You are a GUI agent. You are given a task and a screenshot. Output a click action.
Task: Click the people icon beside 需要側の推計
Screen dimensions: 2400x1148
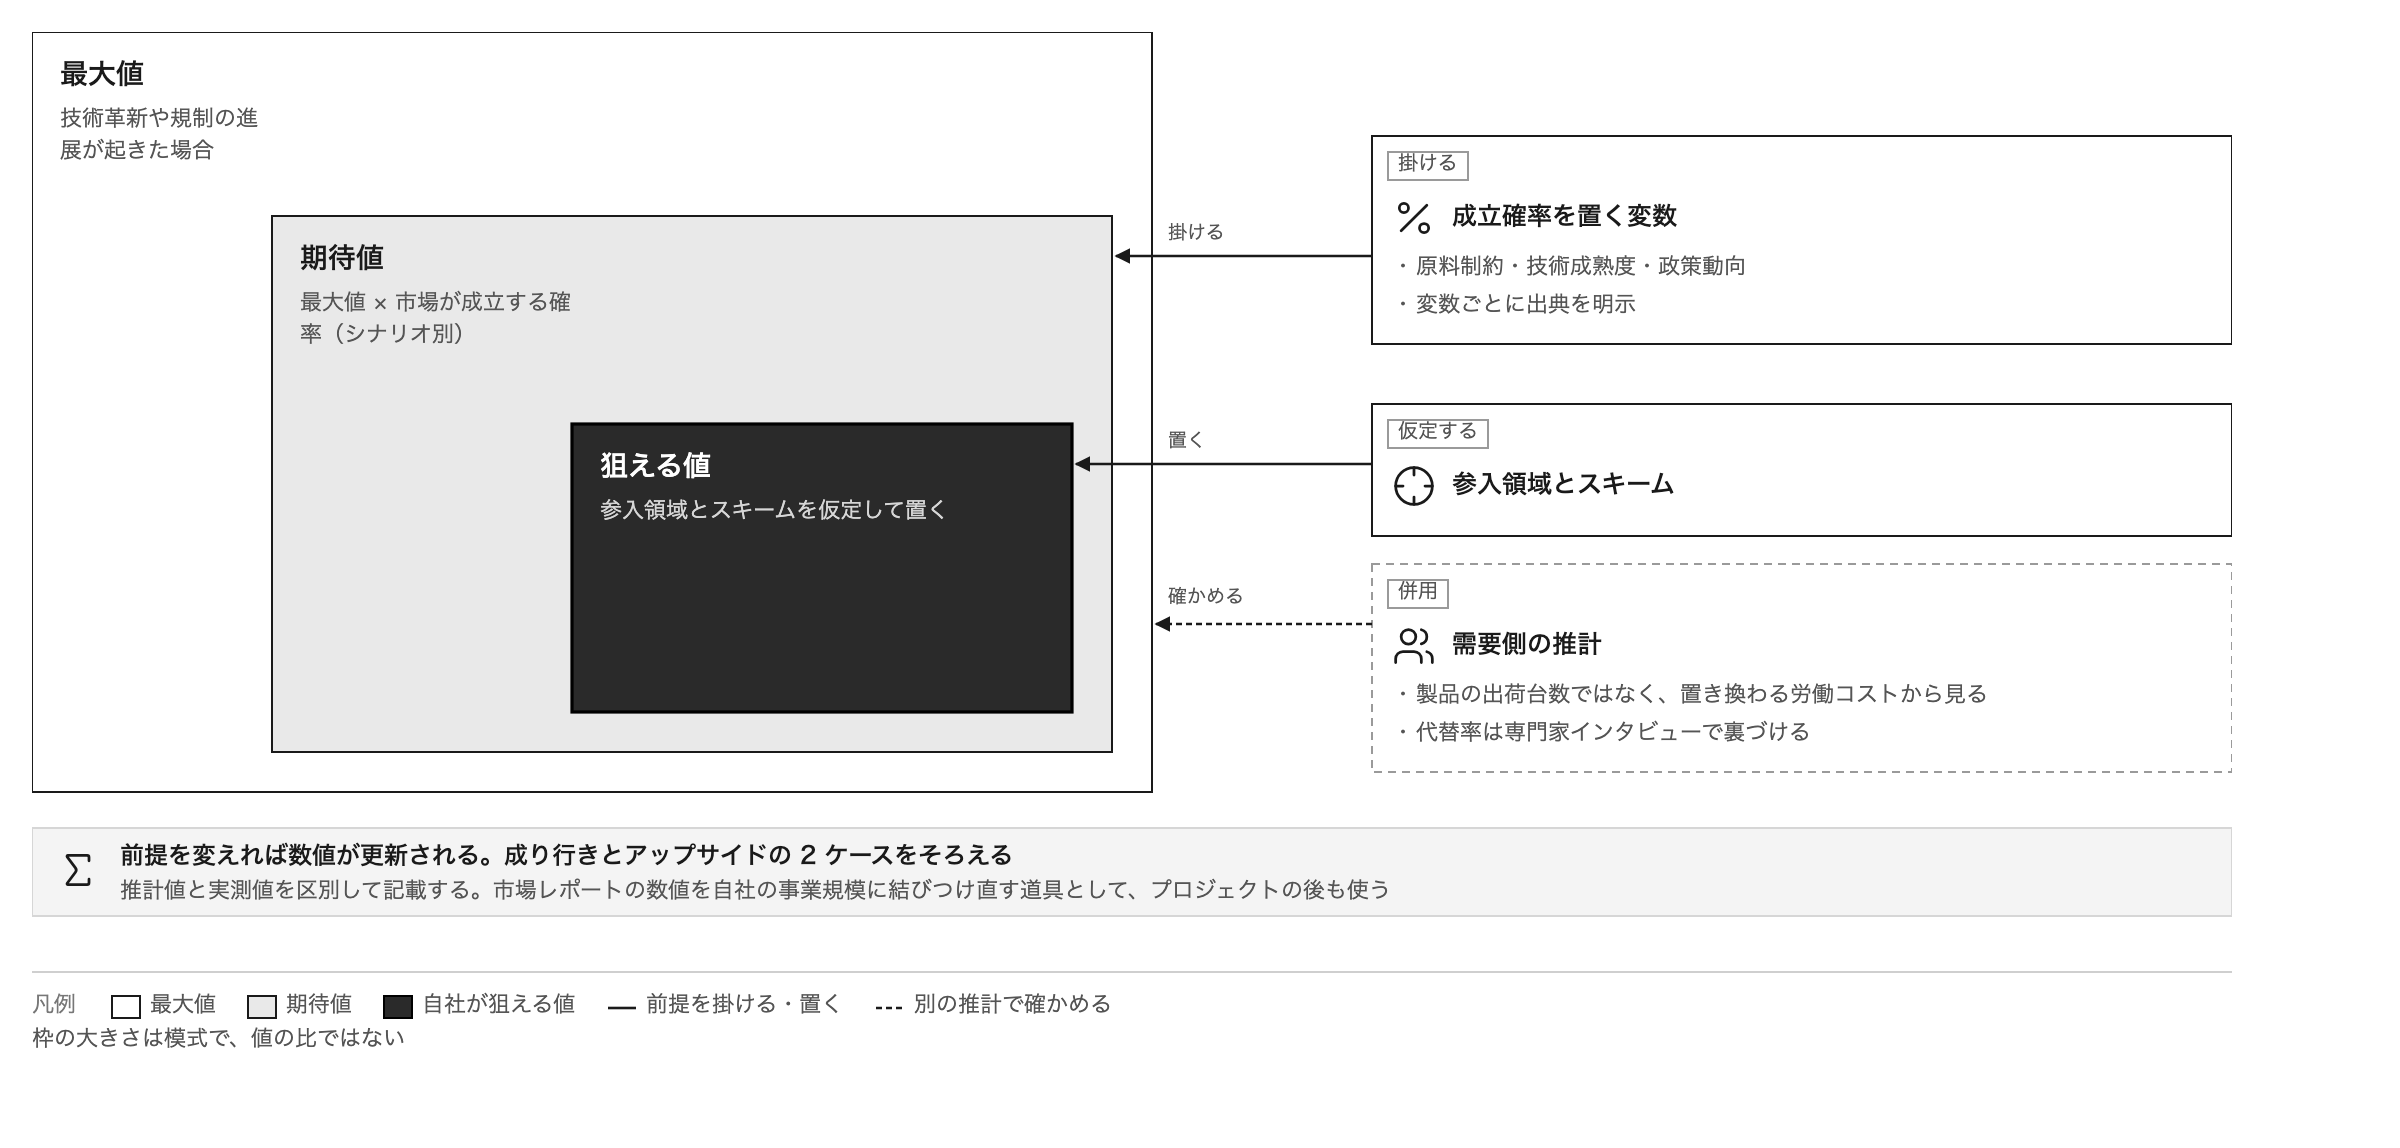tap(1414, 646)
